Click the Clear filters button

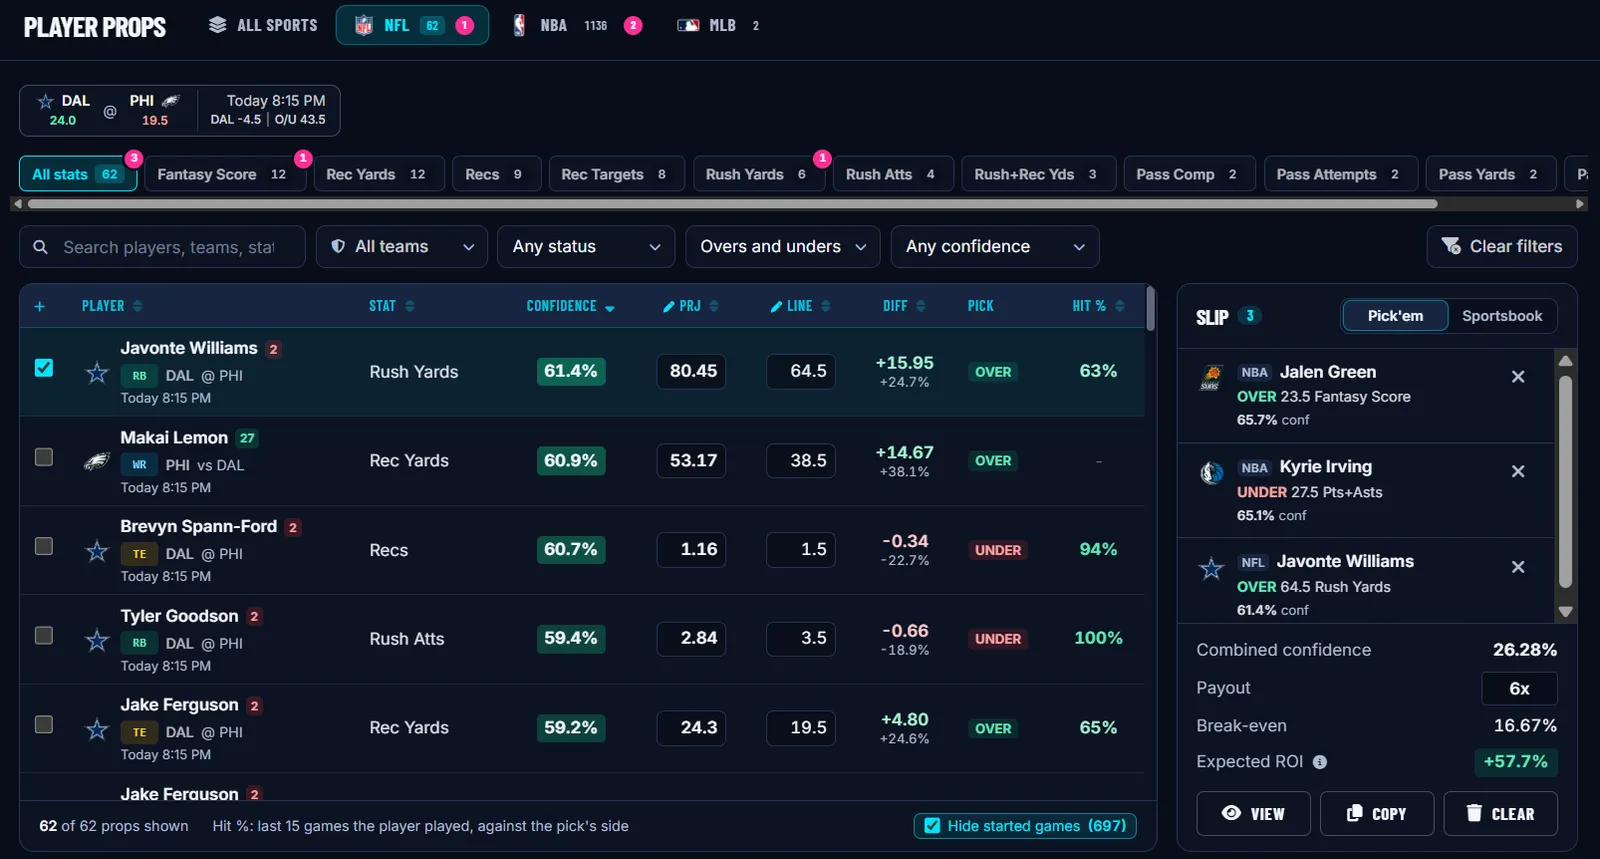coord(1502,247)
